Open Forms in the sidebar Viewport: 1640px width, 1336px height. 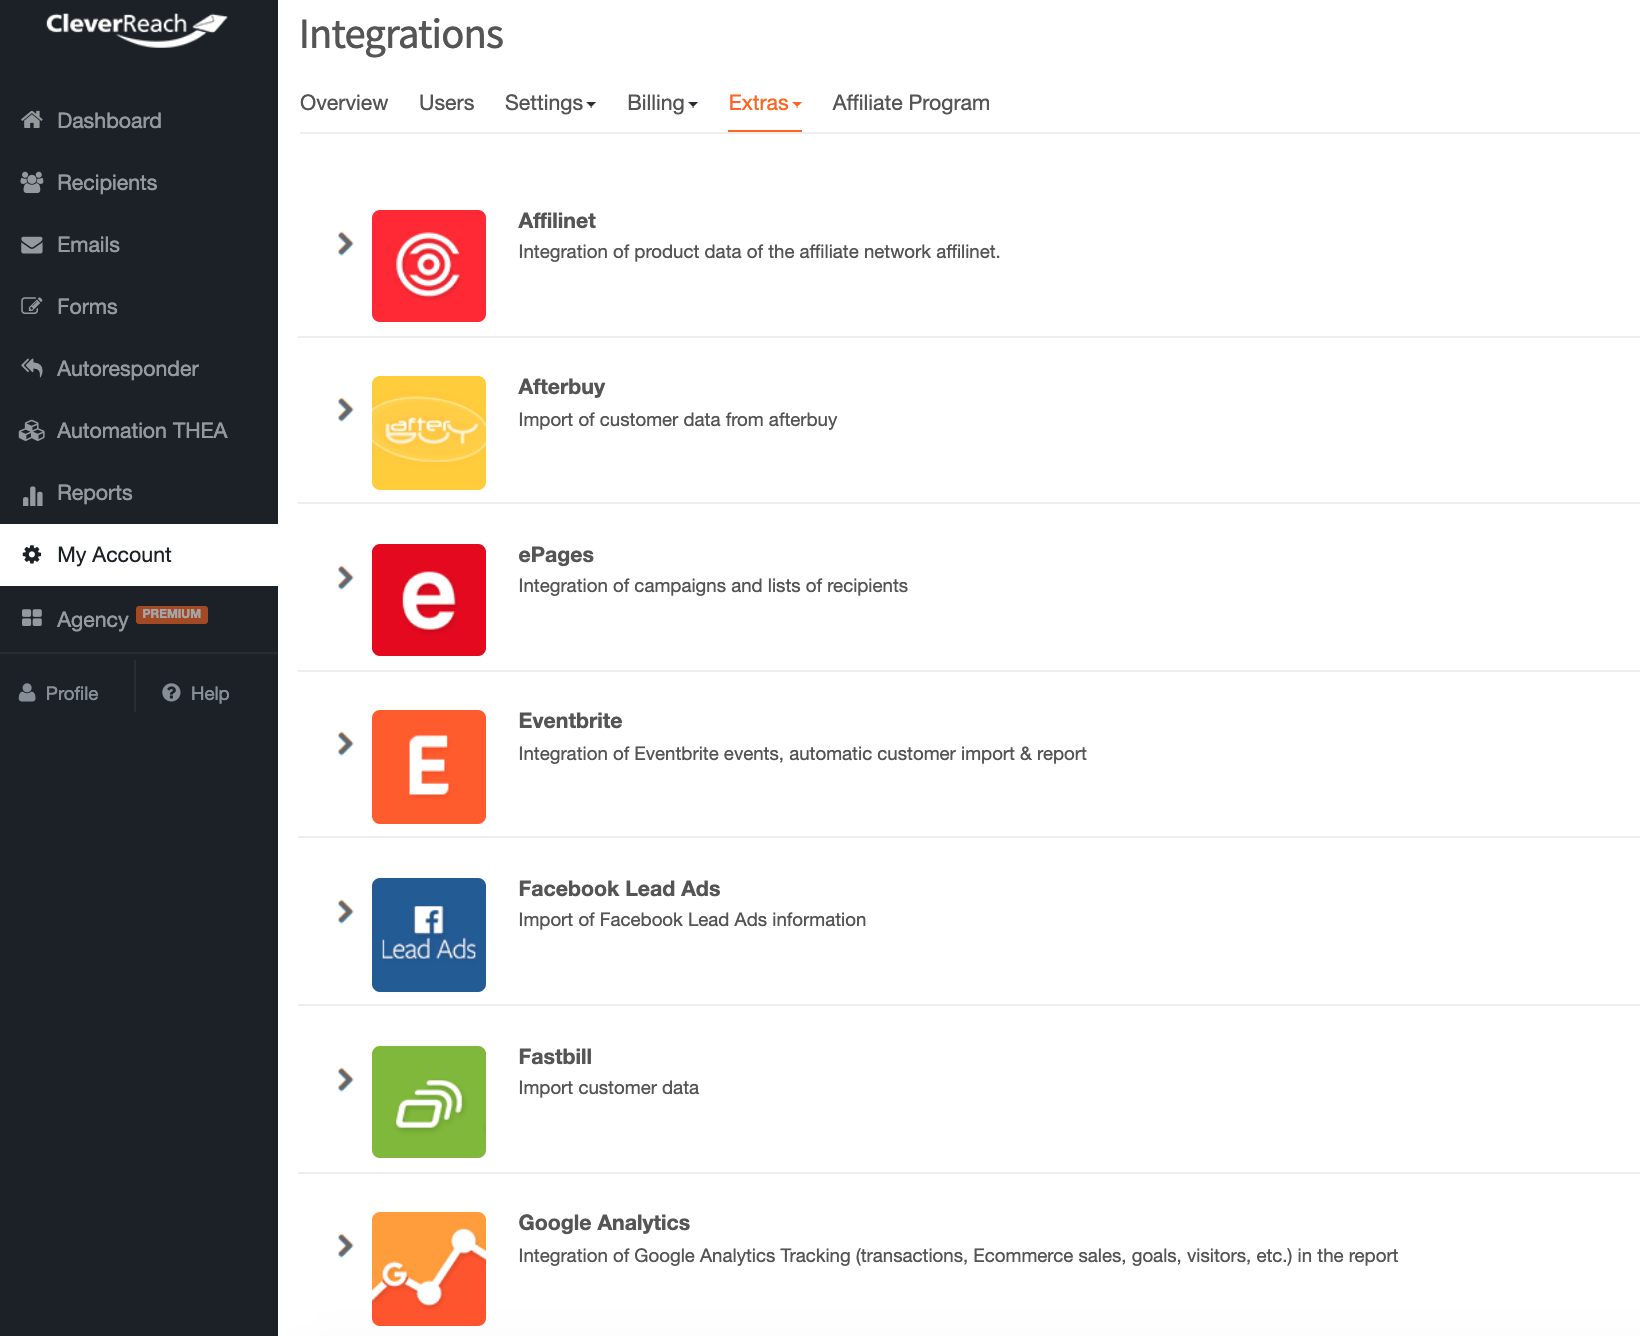pyautogui.click(x=139, y=307)
